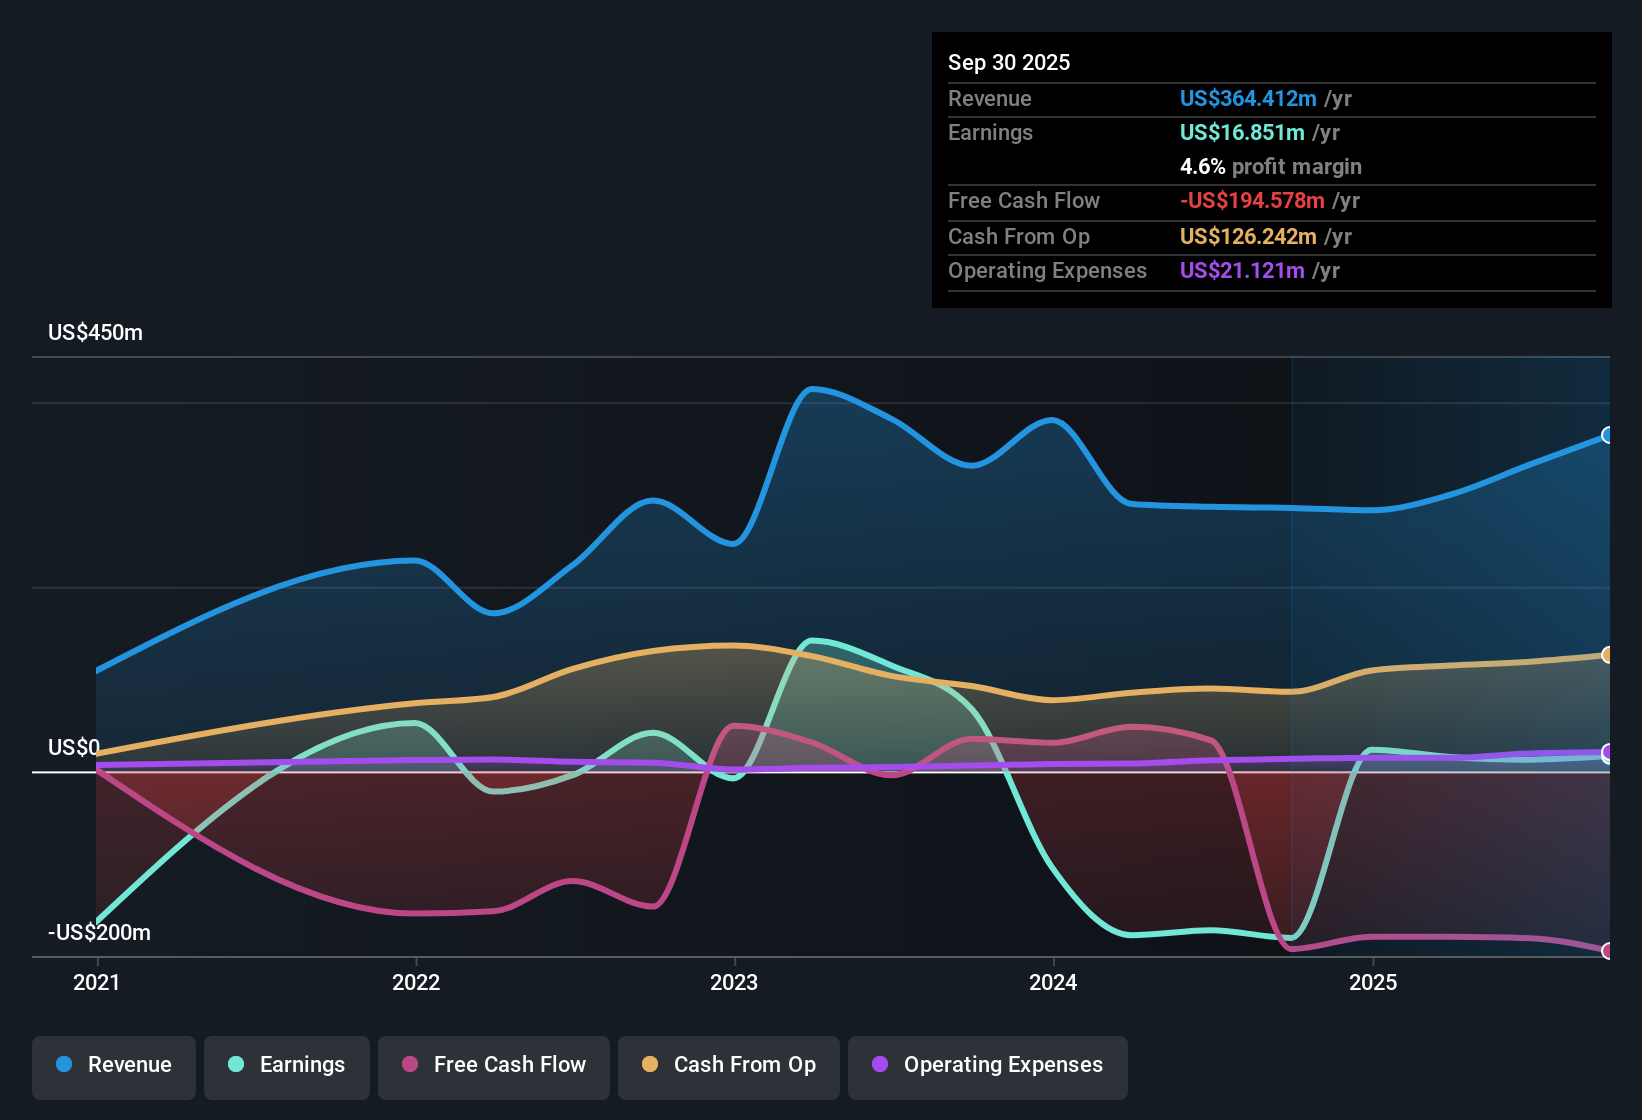1642x1120 pixels.
Task: Click the blue Revenue legend dot
Action: point(64,1065)
